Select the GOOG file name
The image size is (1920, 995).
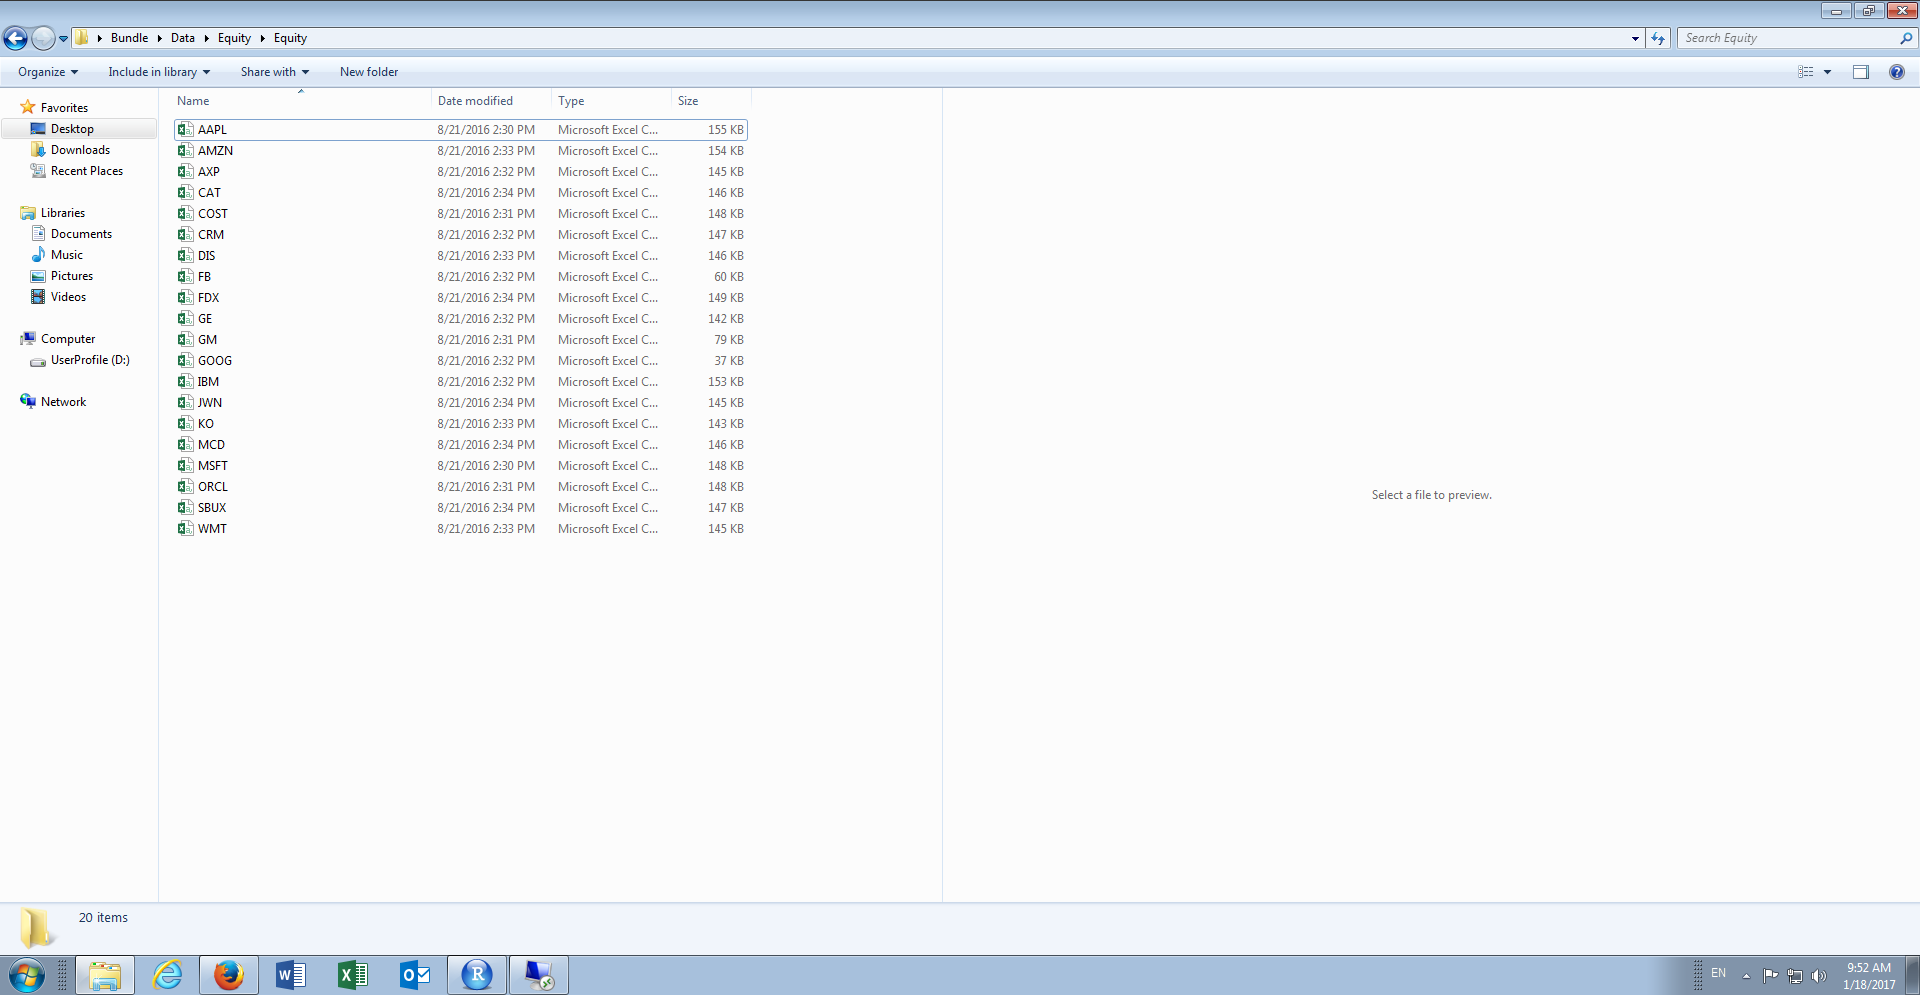215,361
